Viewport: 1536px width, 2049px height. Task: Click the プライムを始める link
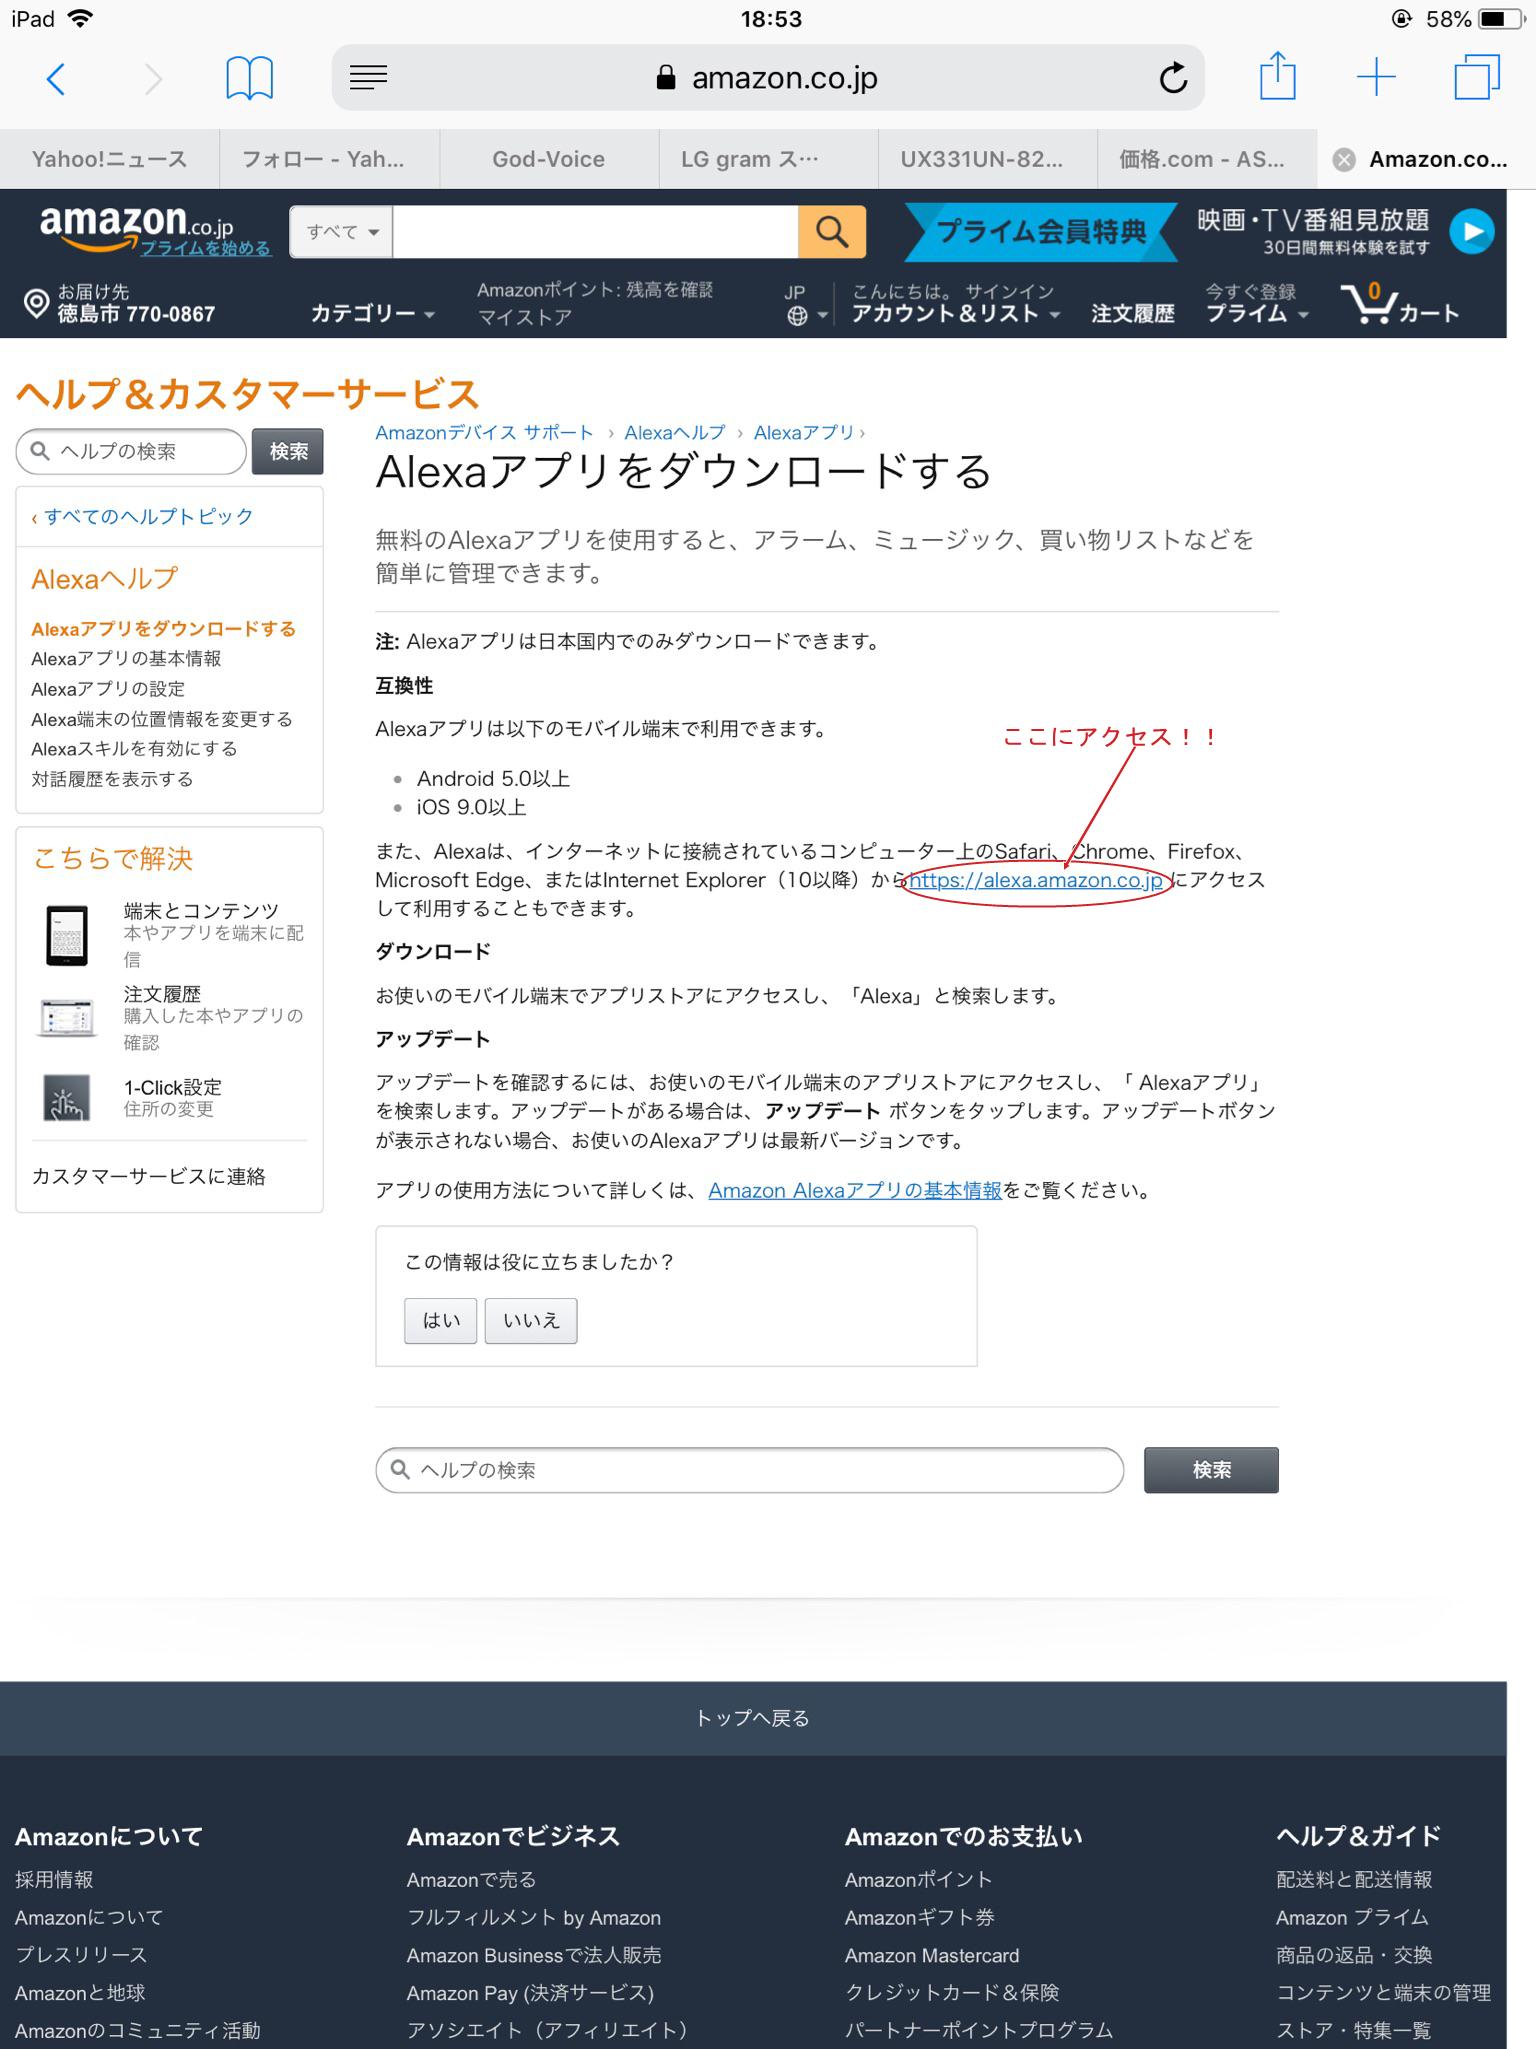tap(205, 248)
